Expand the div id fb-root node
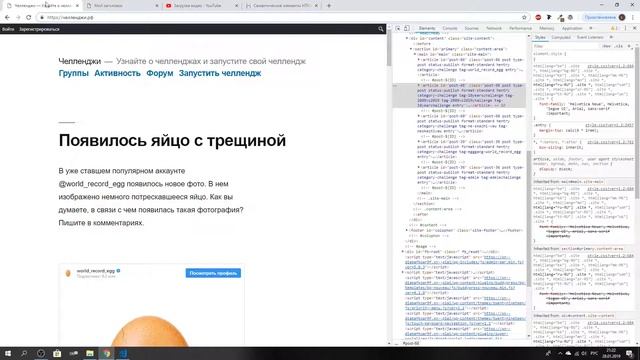640x360 pixels. [403, 252]
